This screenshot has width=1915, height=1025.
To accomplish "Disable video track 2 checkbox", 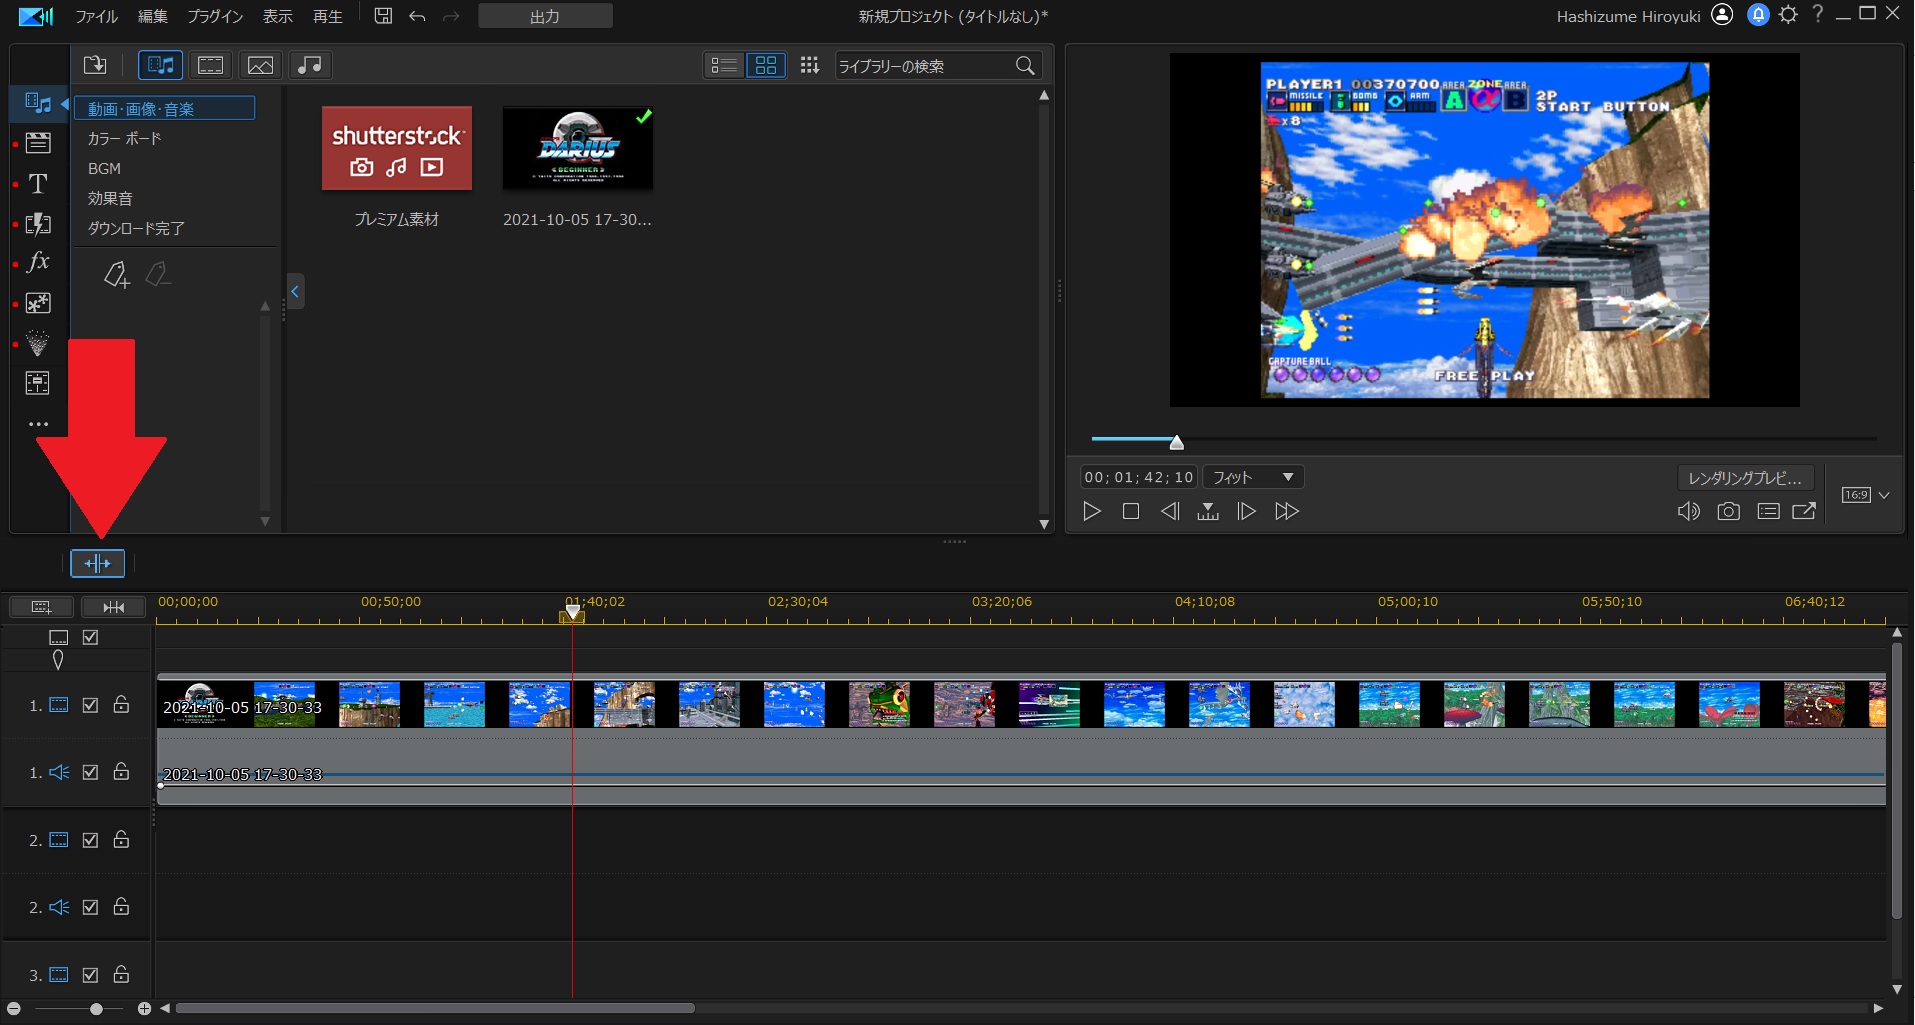I will (x=90, y=840).
